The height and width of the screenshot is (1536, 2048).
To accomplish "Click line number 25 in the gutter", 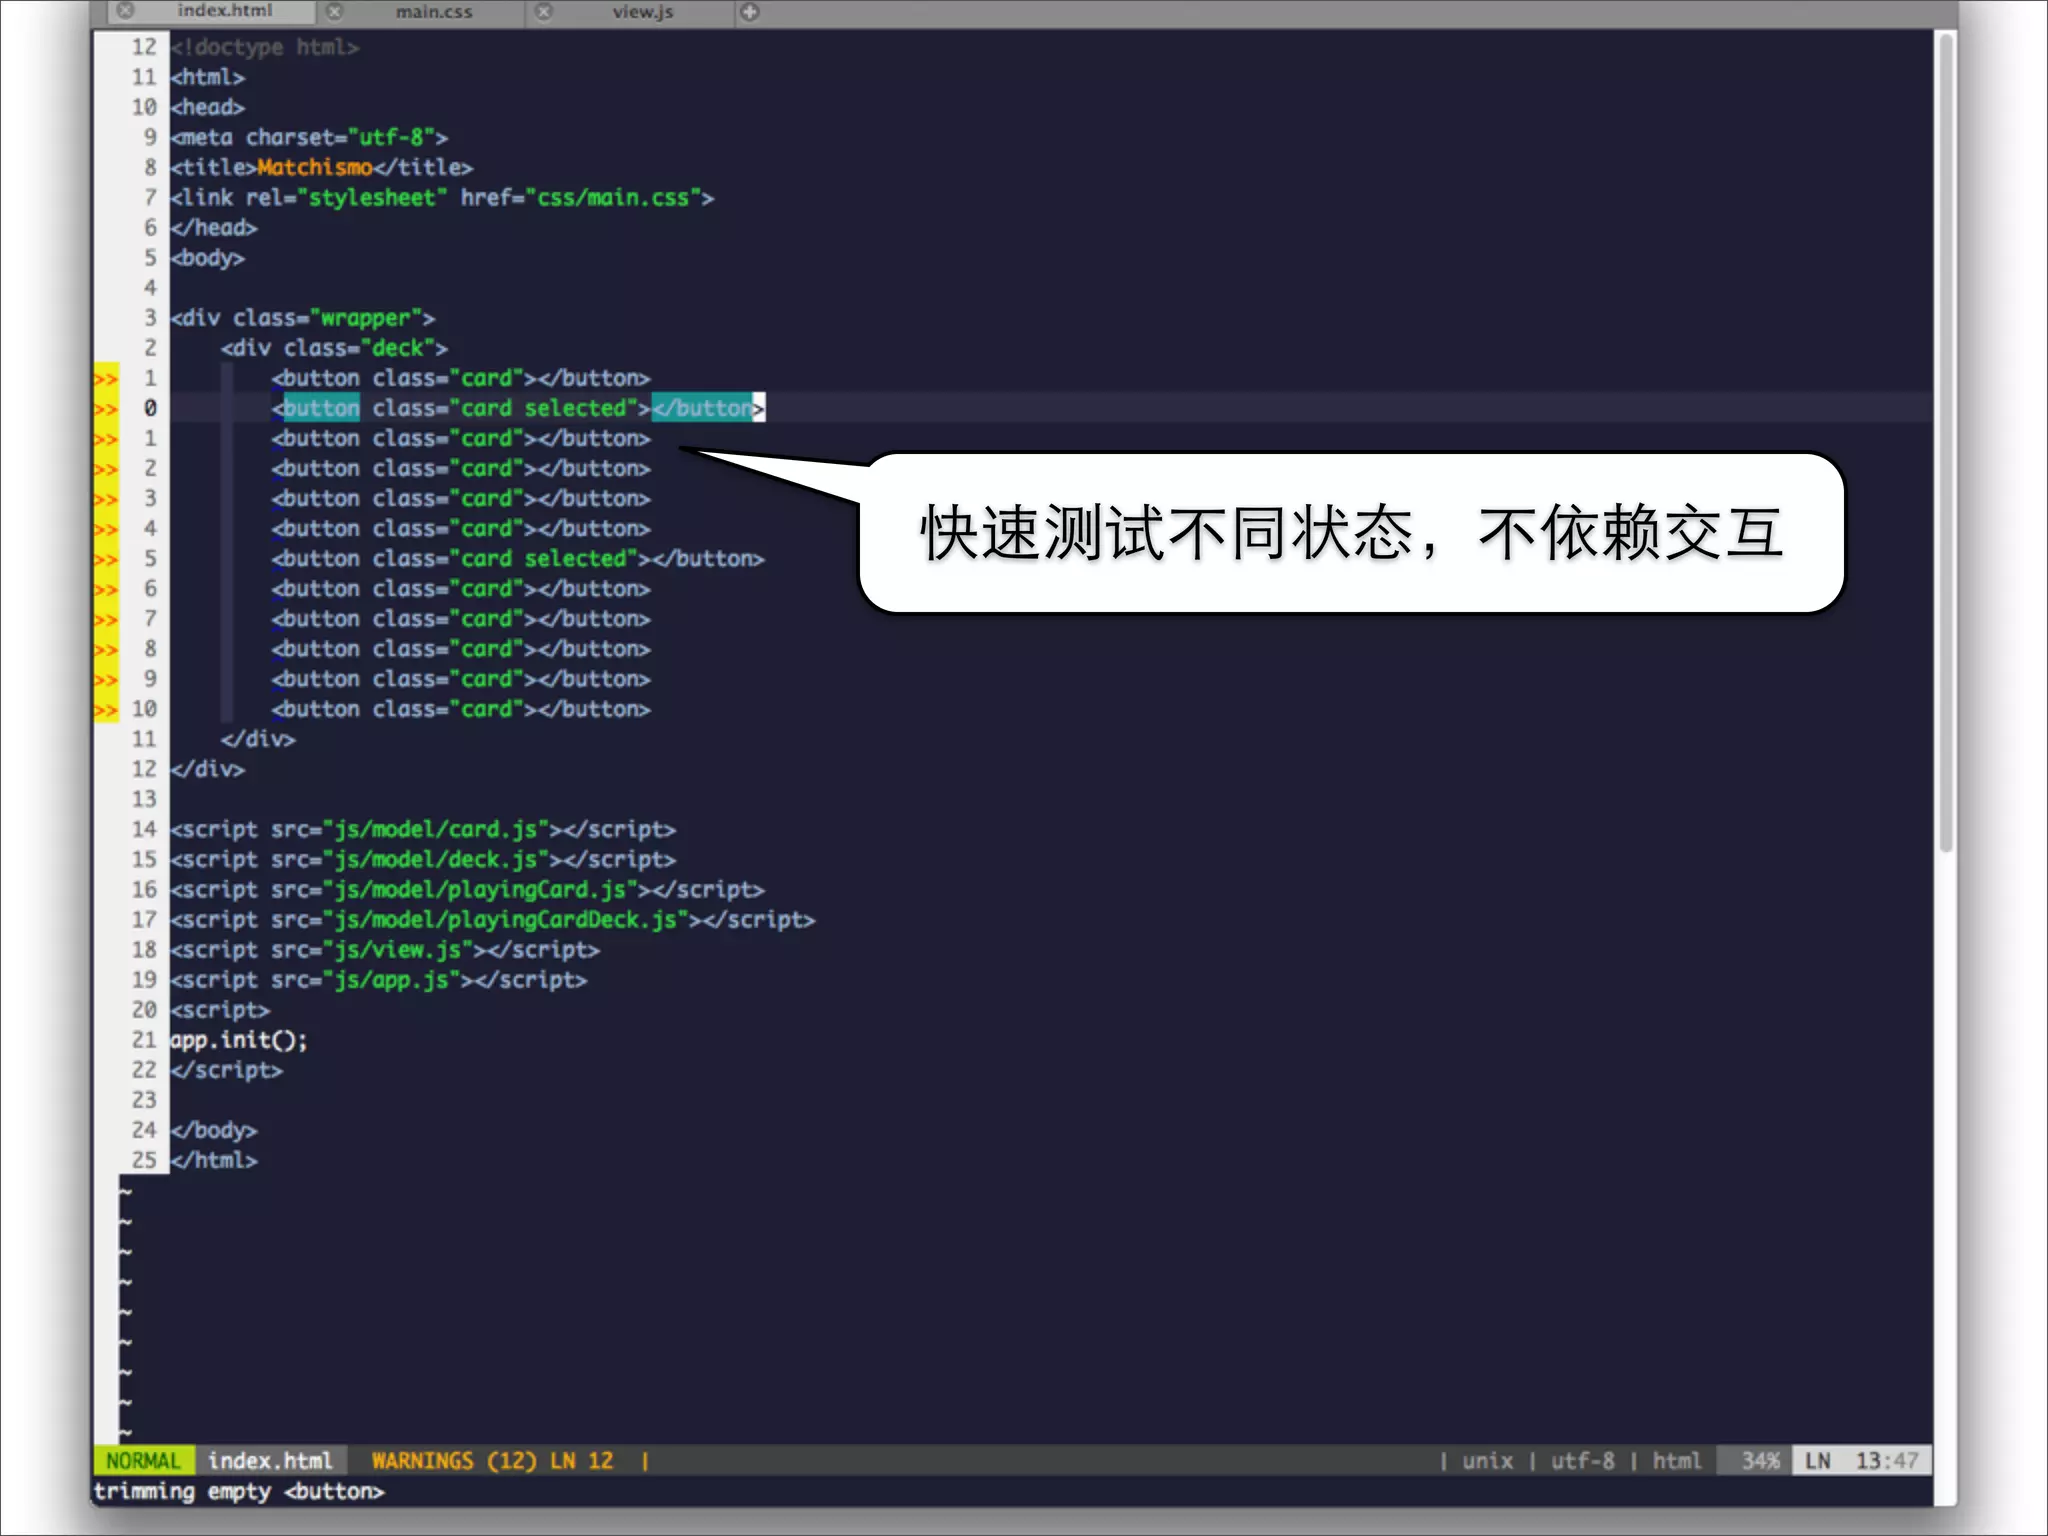I will 144,1161.
